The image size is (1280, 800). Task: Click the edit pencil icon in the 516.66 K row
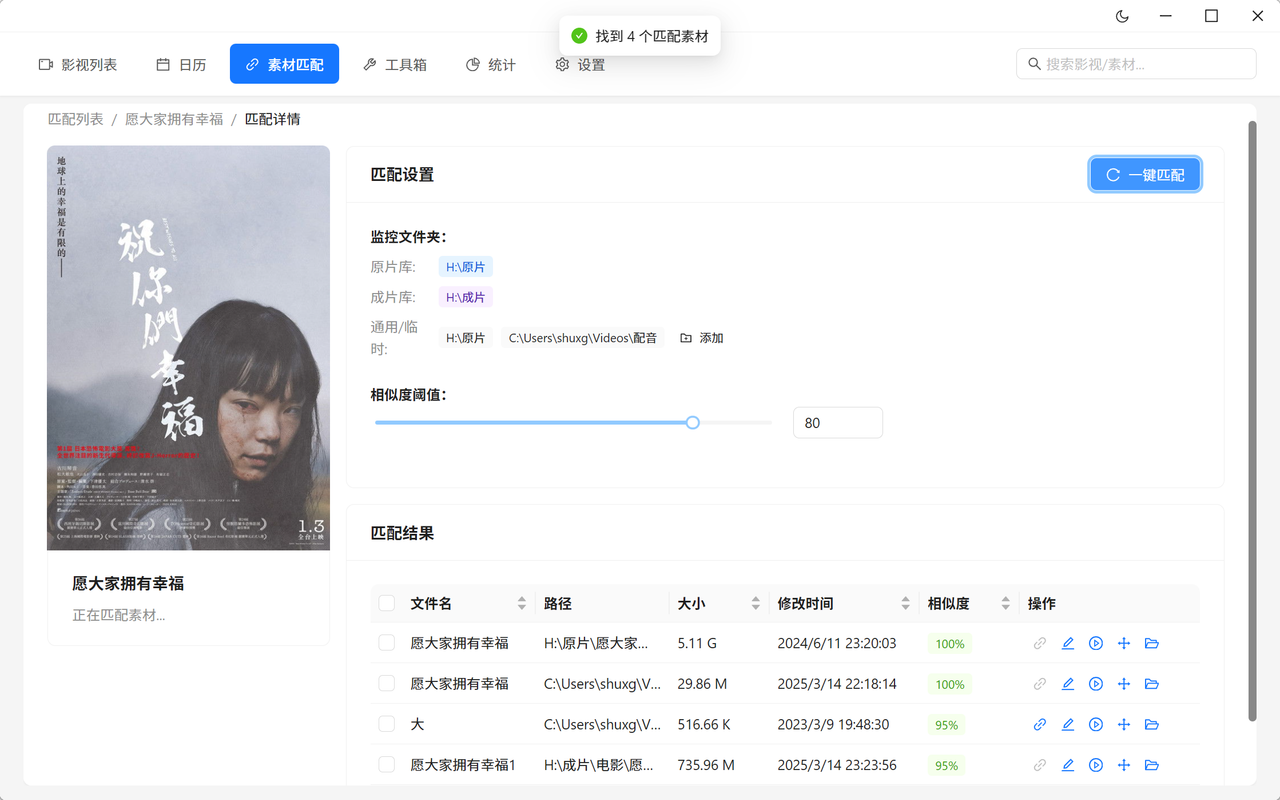[1068, 724]
